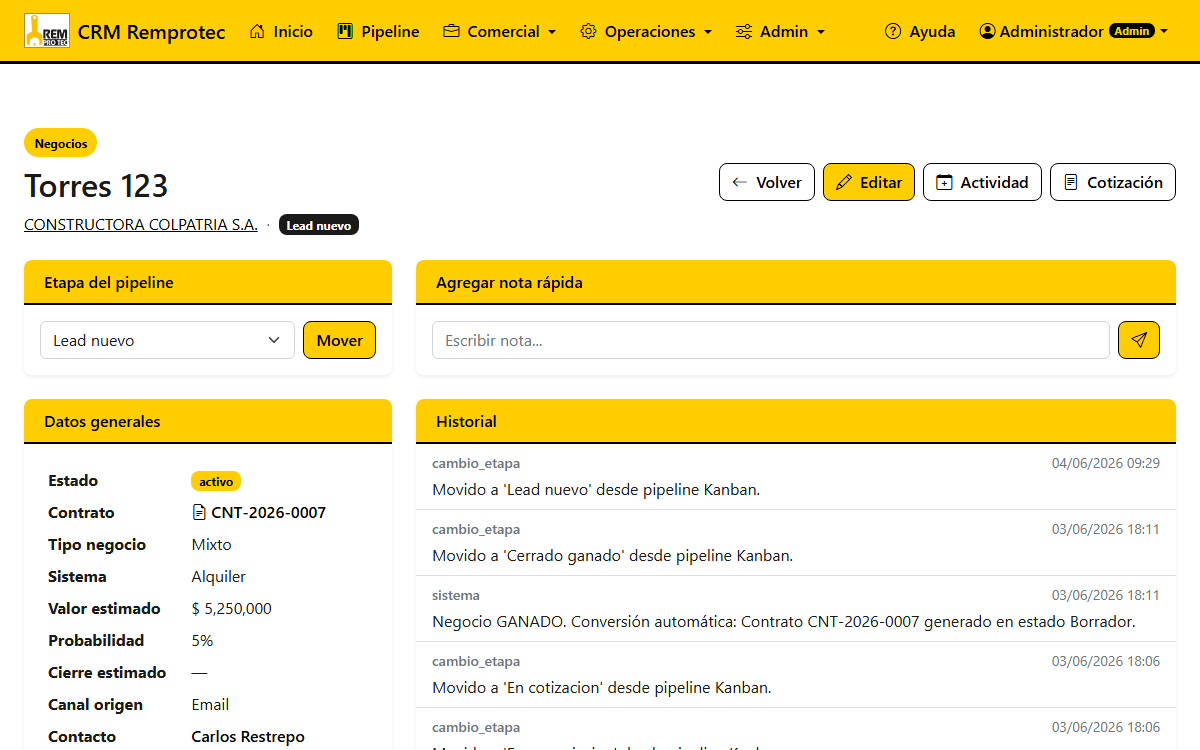Click the Admin role badge
1200x750 pixels.
(1132, 31)
